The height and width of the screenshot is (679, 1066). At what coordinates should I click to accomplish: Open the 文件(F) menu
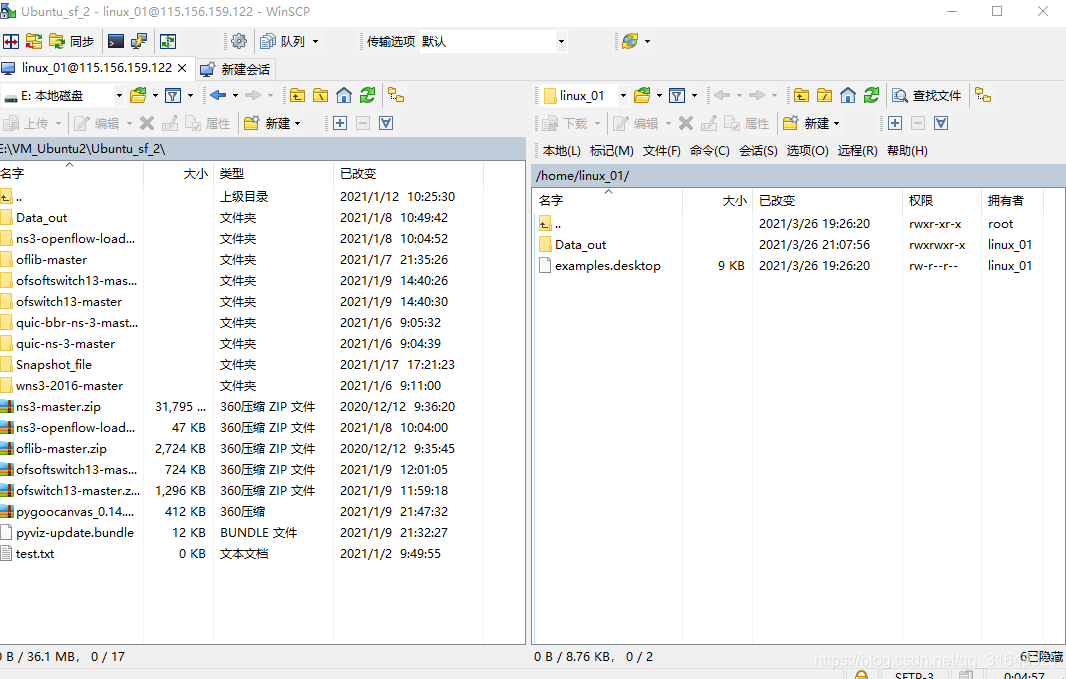(x=661, y=151)
